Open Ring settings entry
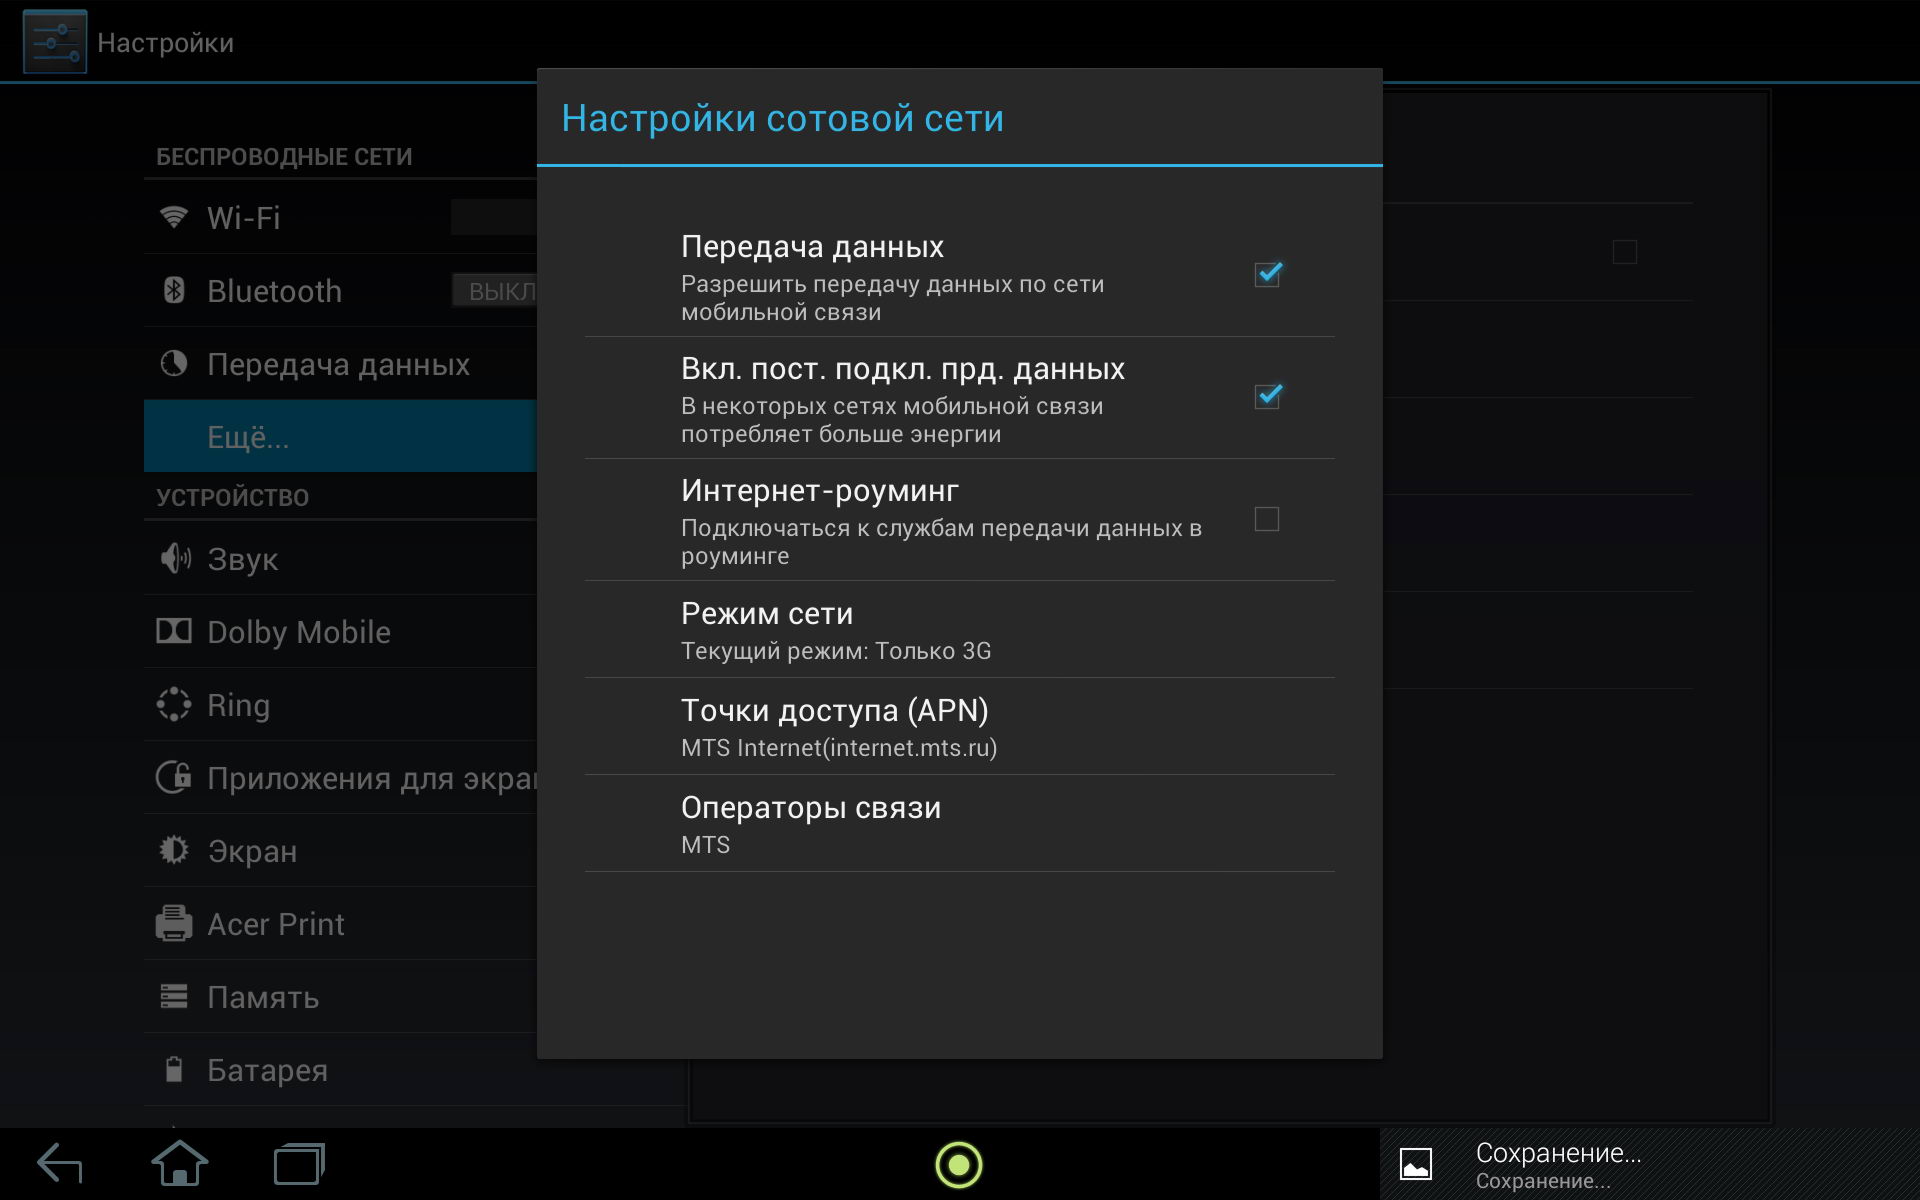This screenshot has height=1200, width=1920. (340, 704)
